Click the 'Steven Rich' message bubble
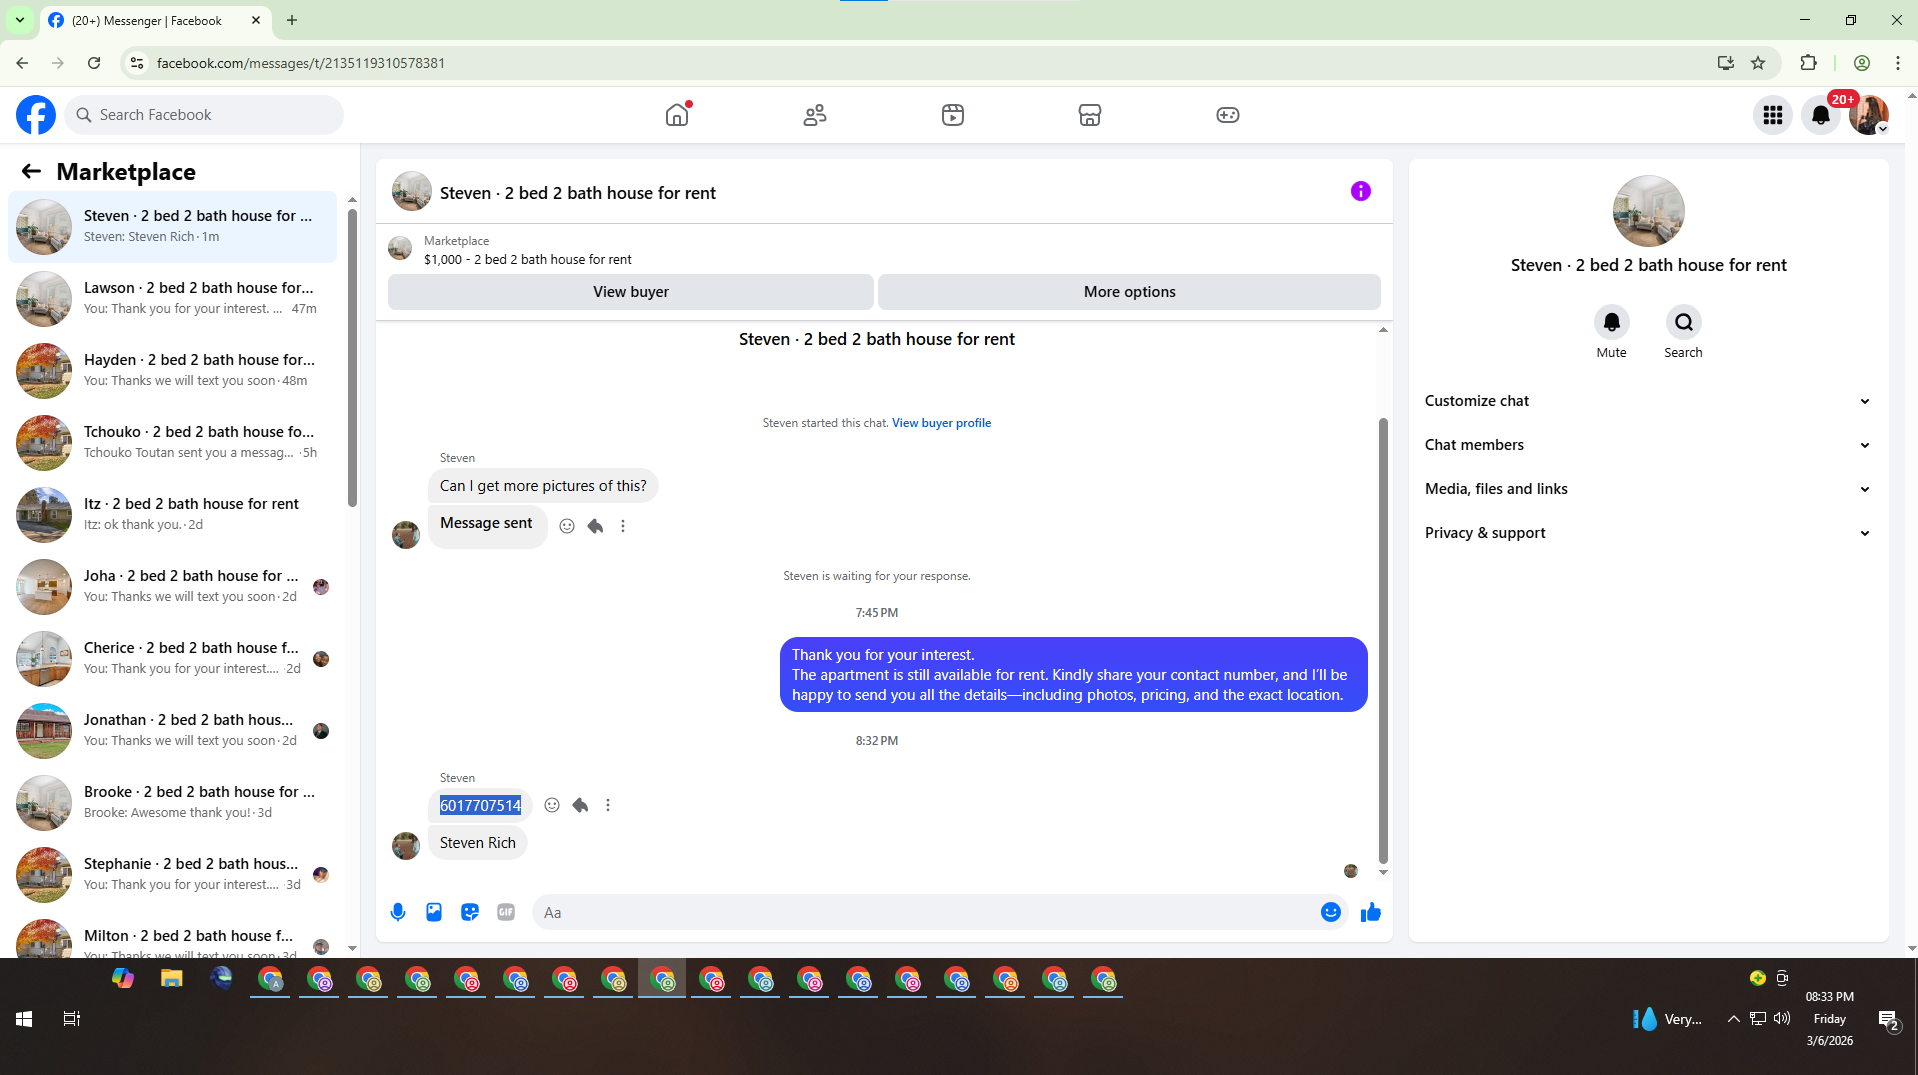 pyautogui.click(x=478, y=843)
